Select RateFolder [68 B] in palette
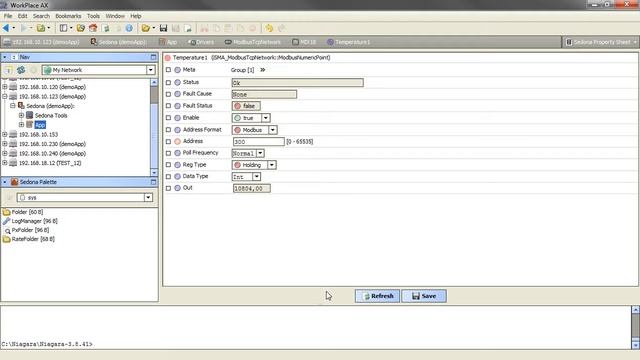The height and width of the screenshot is (360, 640). [x=33, y=239]
